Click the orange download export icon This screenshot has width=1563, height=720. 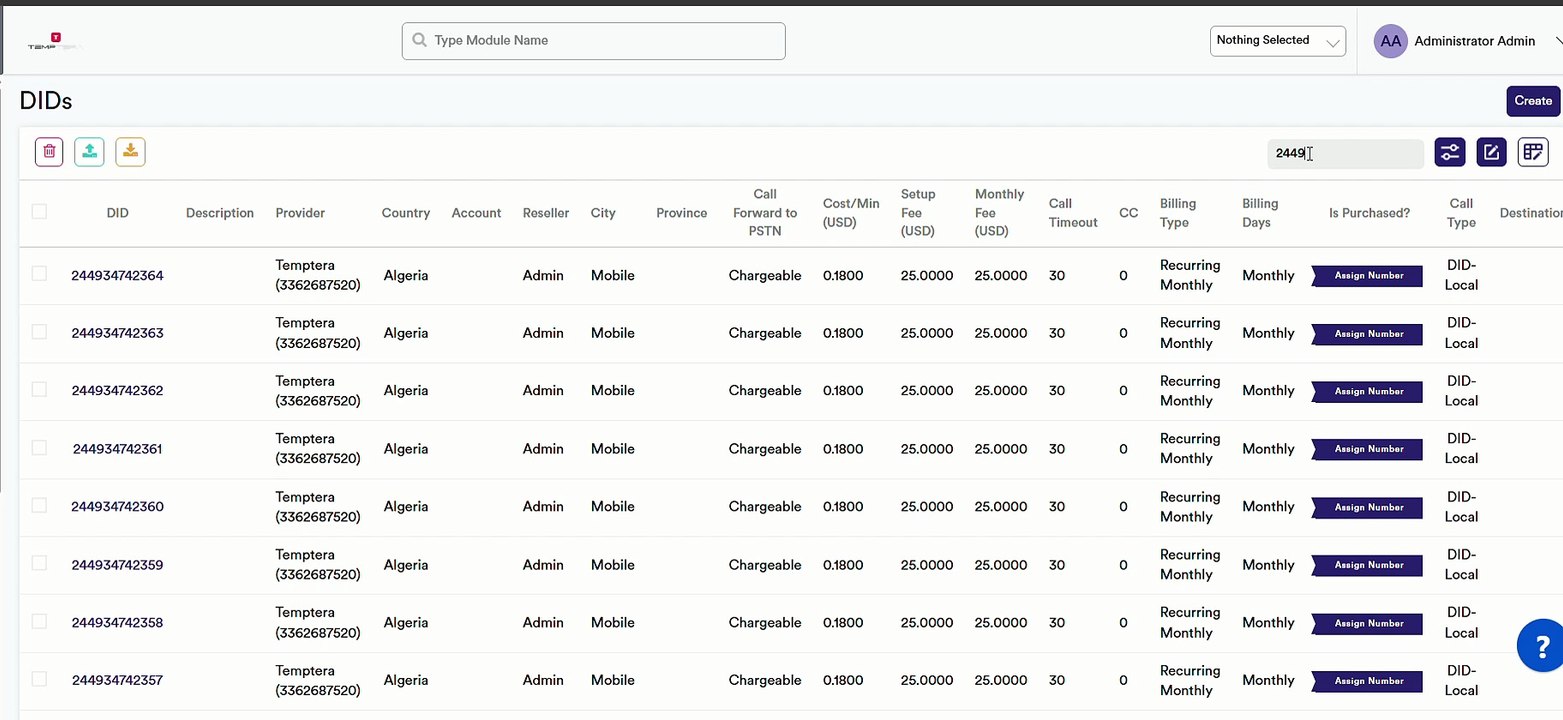click(x=130, y=152)
